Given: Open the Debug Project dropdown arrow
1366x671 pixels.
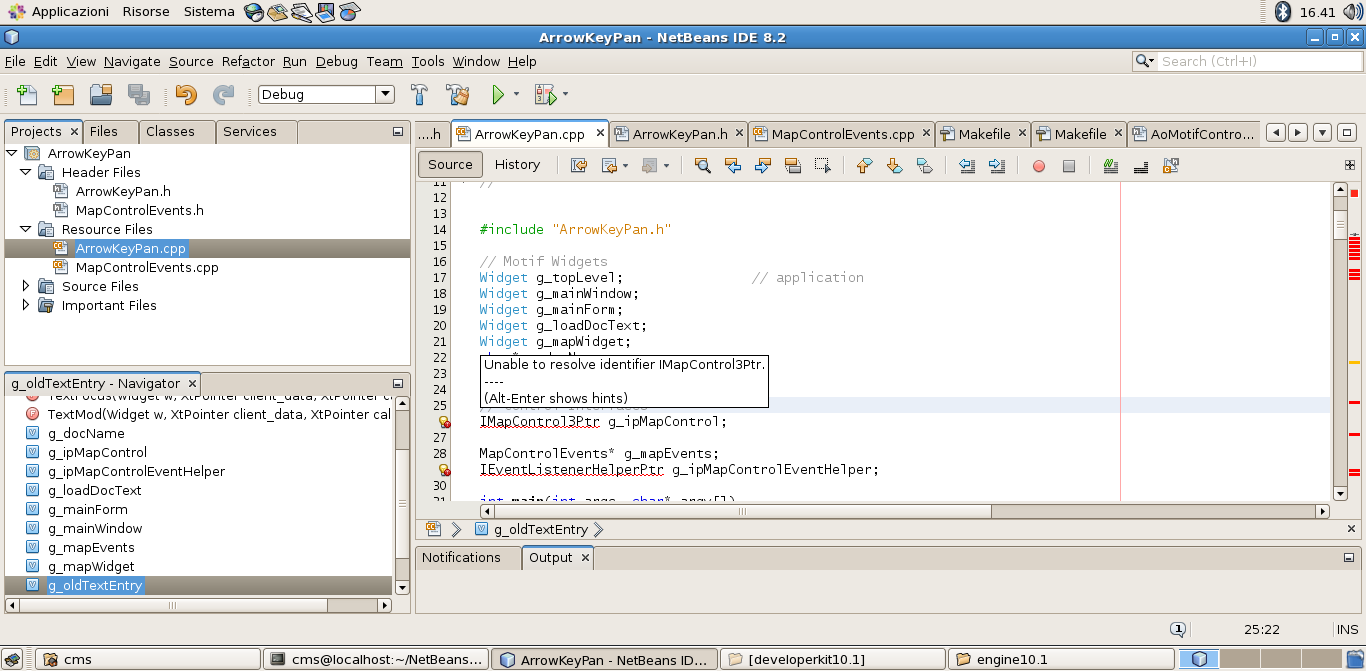Looking at the screenshot, I should tap(565, 94).
